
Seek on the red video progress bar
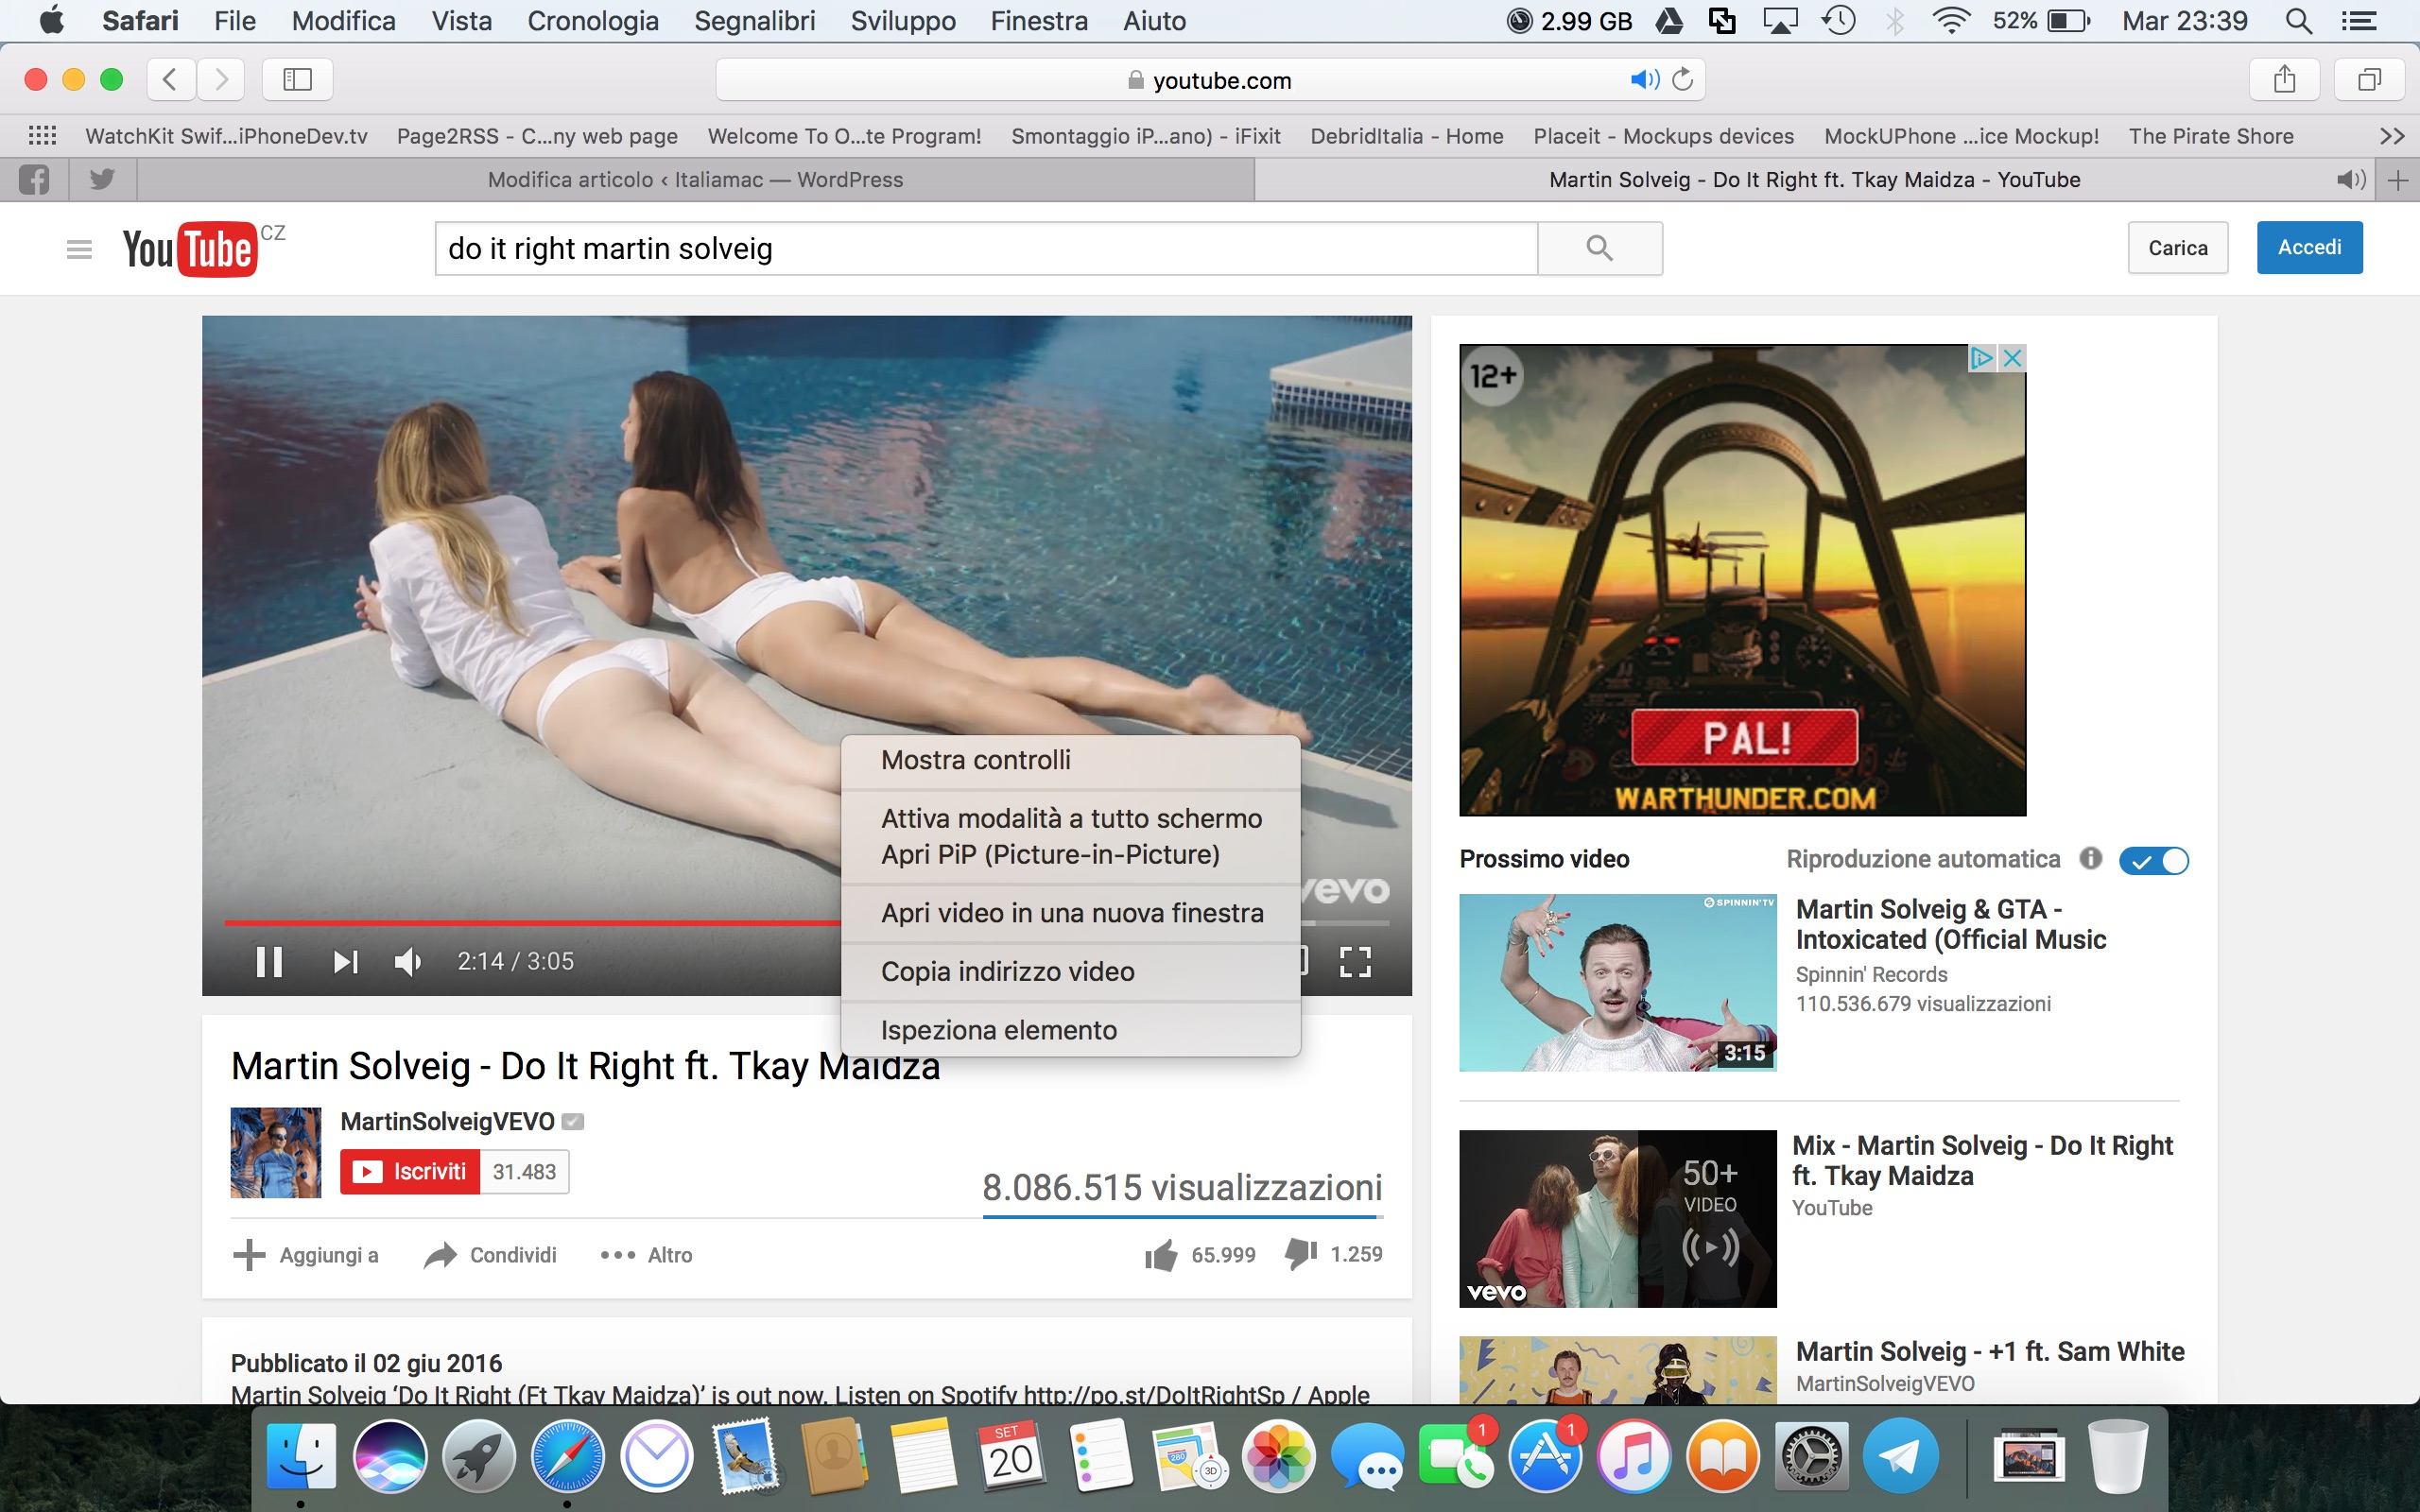pyautogui.click(x=532, y=922)
